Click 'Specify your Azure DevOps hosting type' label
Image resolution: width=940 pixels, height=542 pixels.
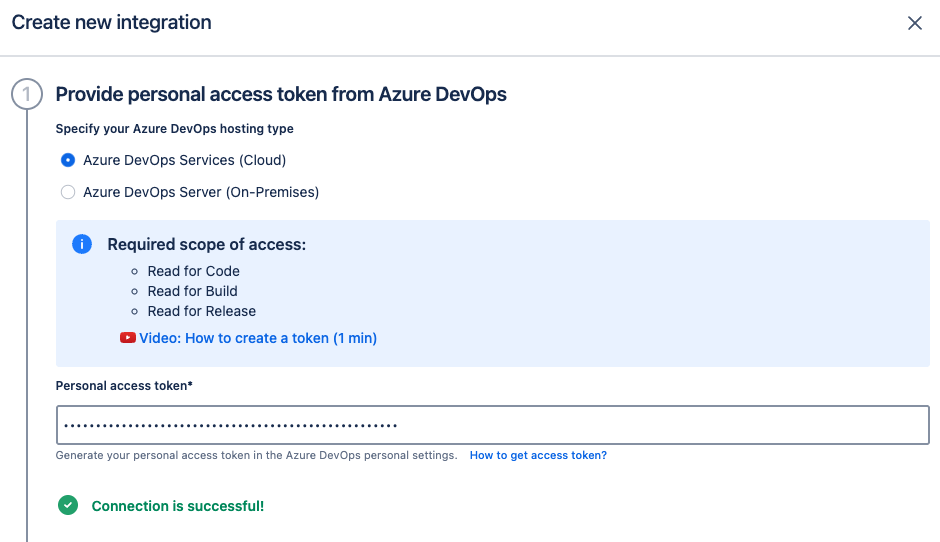174,129
